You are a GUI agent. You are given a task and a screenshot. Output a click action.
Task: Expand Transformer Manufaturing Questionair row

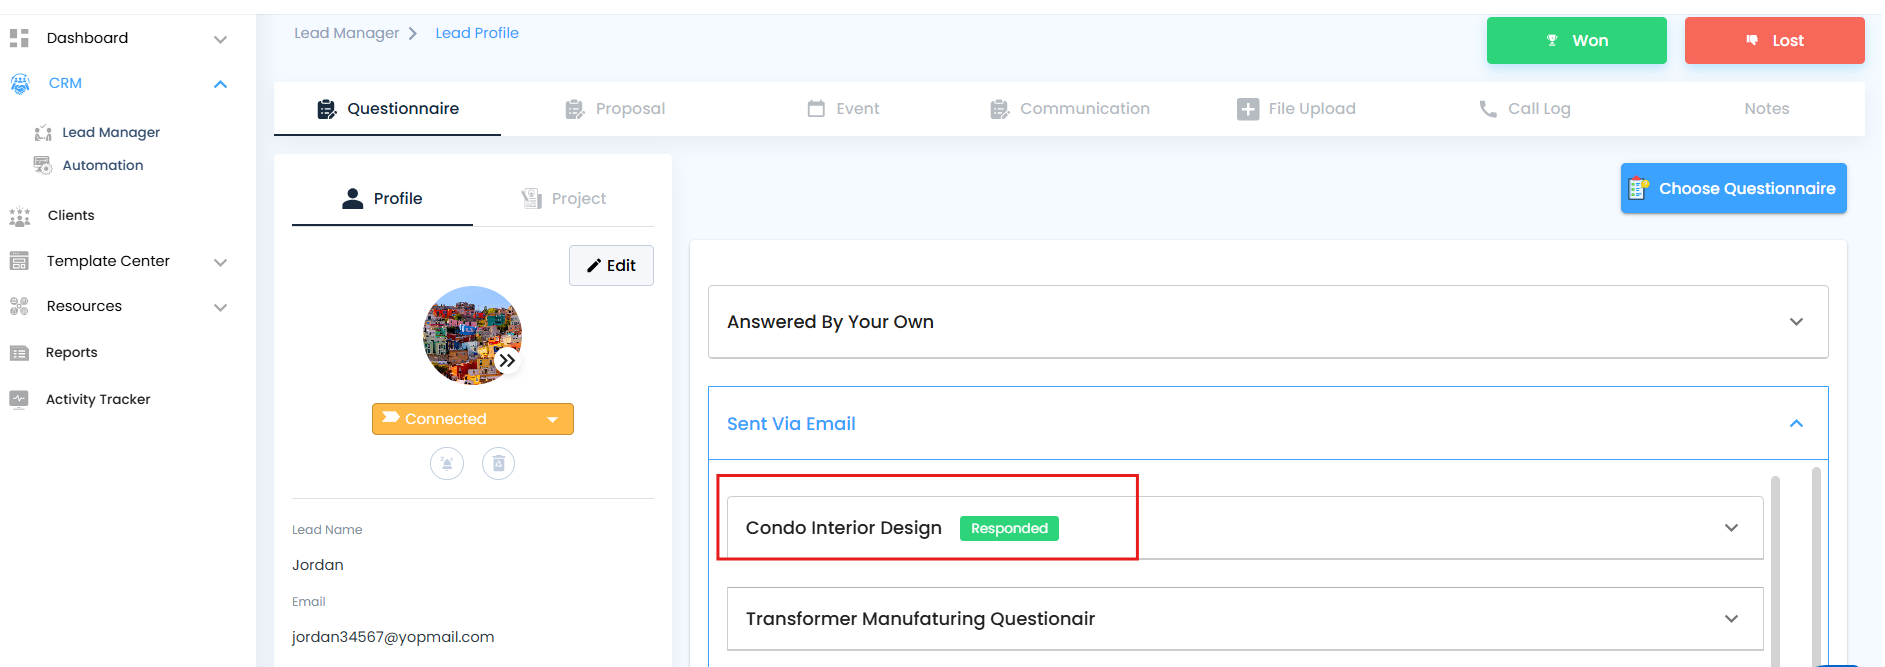pos(1245,619)
